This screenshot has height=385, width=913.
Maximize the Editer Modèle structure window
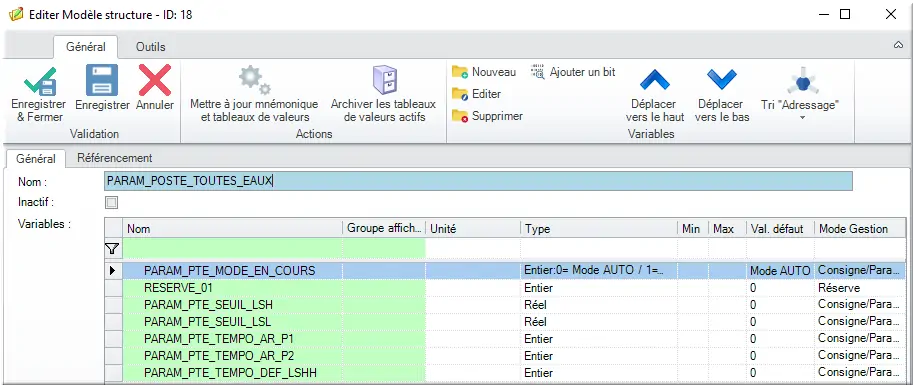point(845,15)
